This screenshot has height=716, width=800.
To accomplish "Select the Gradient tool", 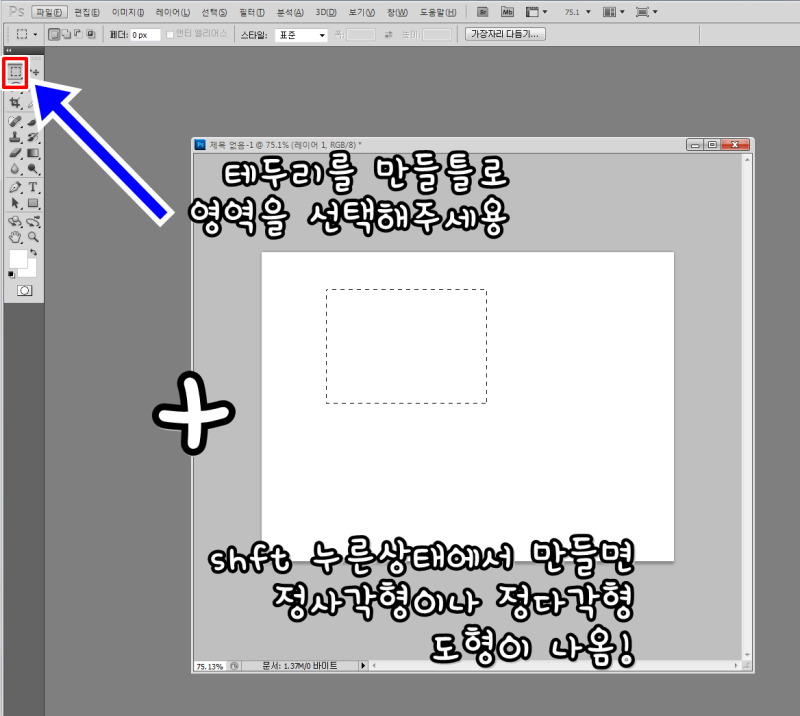I will coord(33,153).
